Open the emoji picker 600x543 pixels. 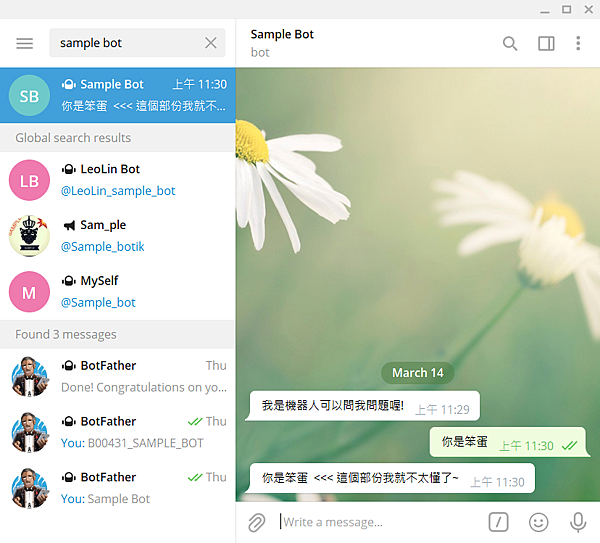pyautogui.click(x=538, y=522)
